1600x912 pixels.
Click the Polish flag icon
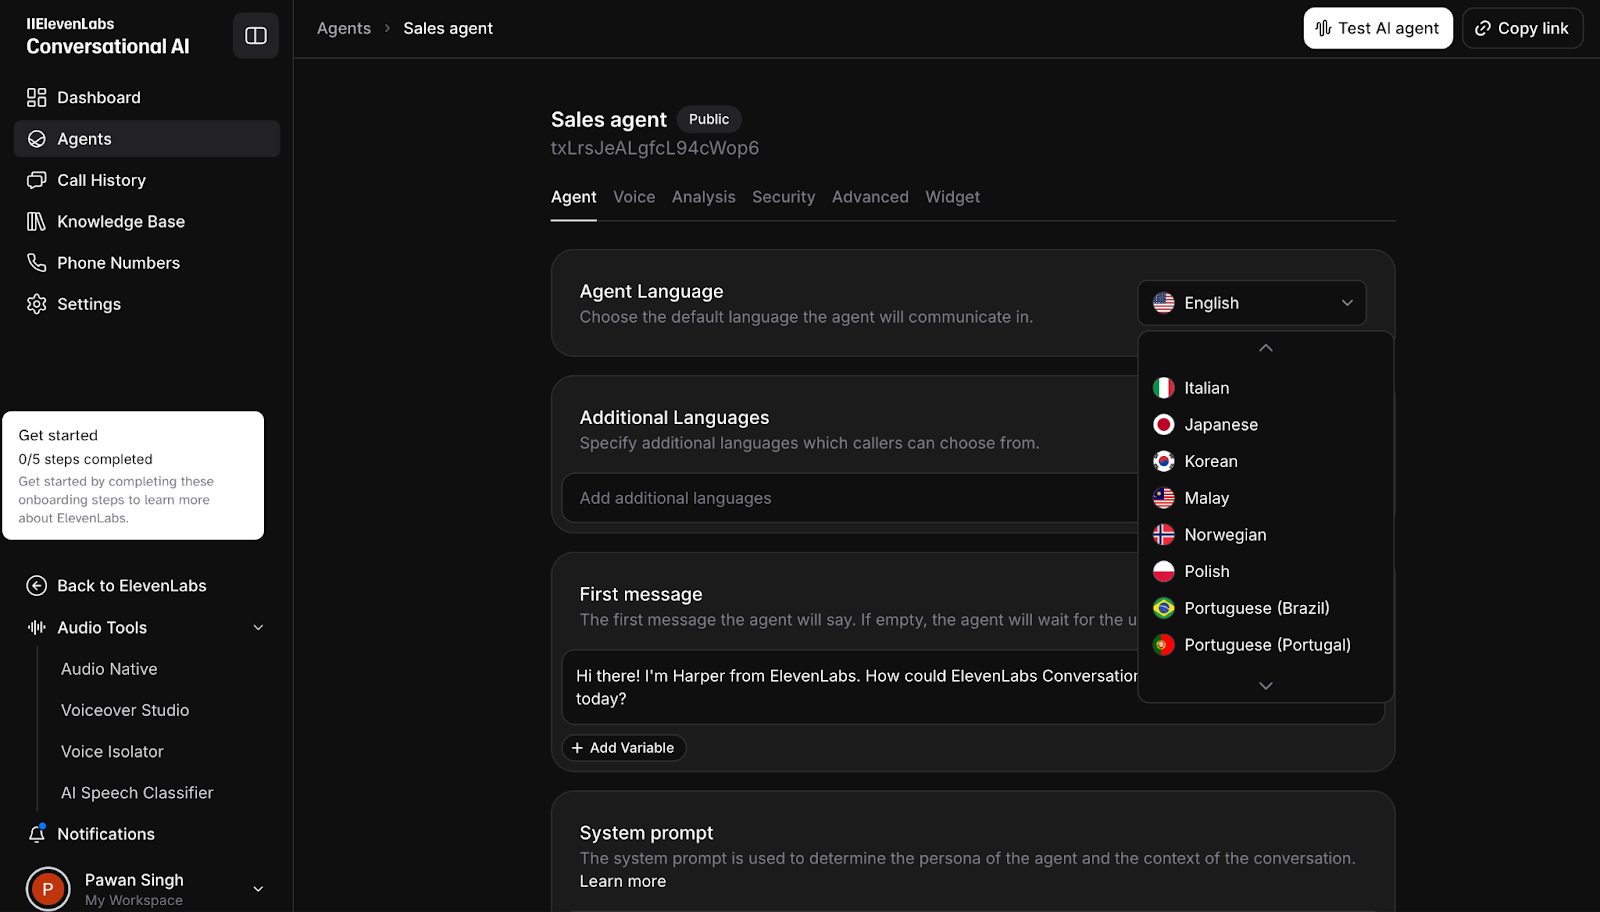(x=1164, y=571)
